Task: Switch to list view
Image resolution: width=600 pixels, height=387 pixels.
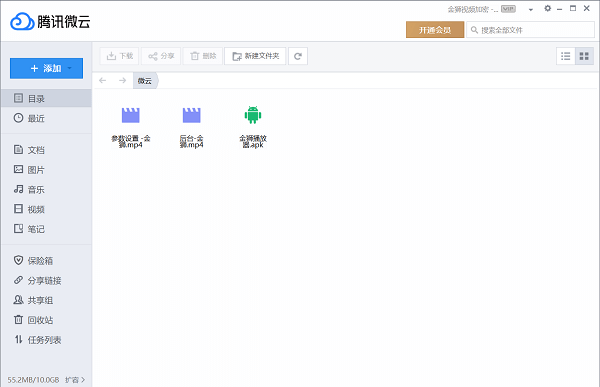Action: click(566, 56)
